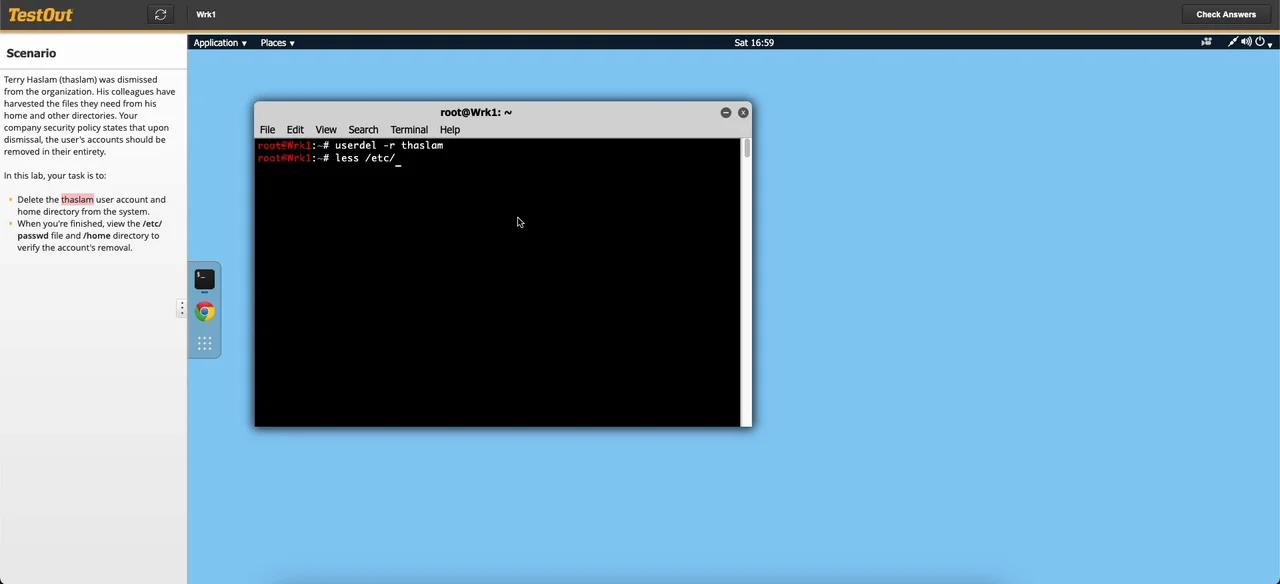Click the 'userdel -r thaslam' command text

(x=389, y=146)
